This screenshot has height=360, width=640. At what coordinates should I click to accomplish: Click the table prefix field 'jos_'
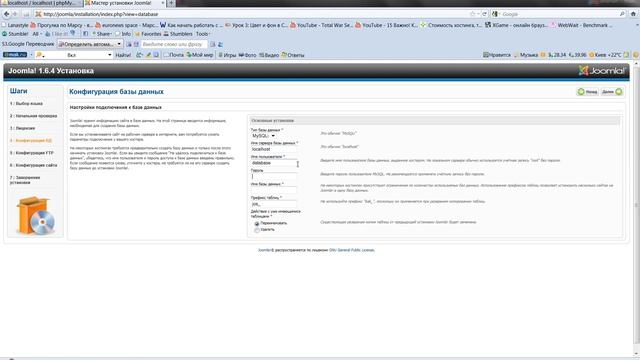[x=274, y=204]
